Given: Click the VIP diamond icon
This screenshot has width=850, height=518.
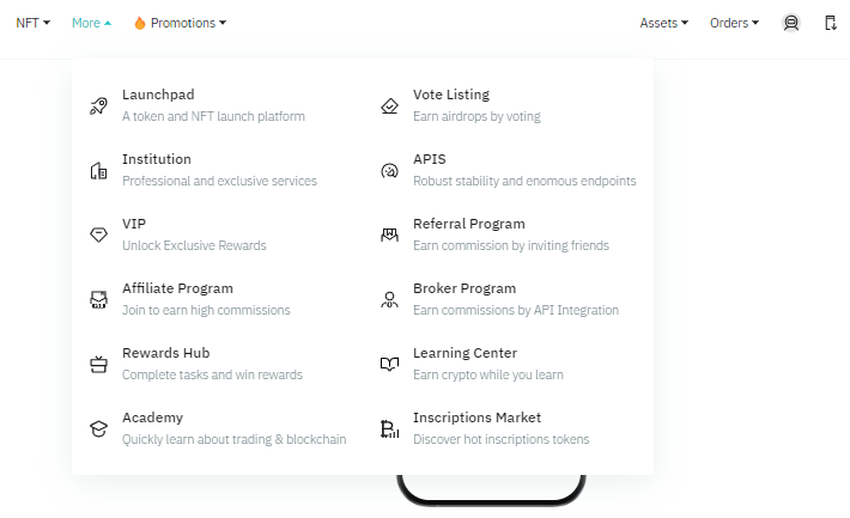Looking at the screenshot, I should click(98, 235).
